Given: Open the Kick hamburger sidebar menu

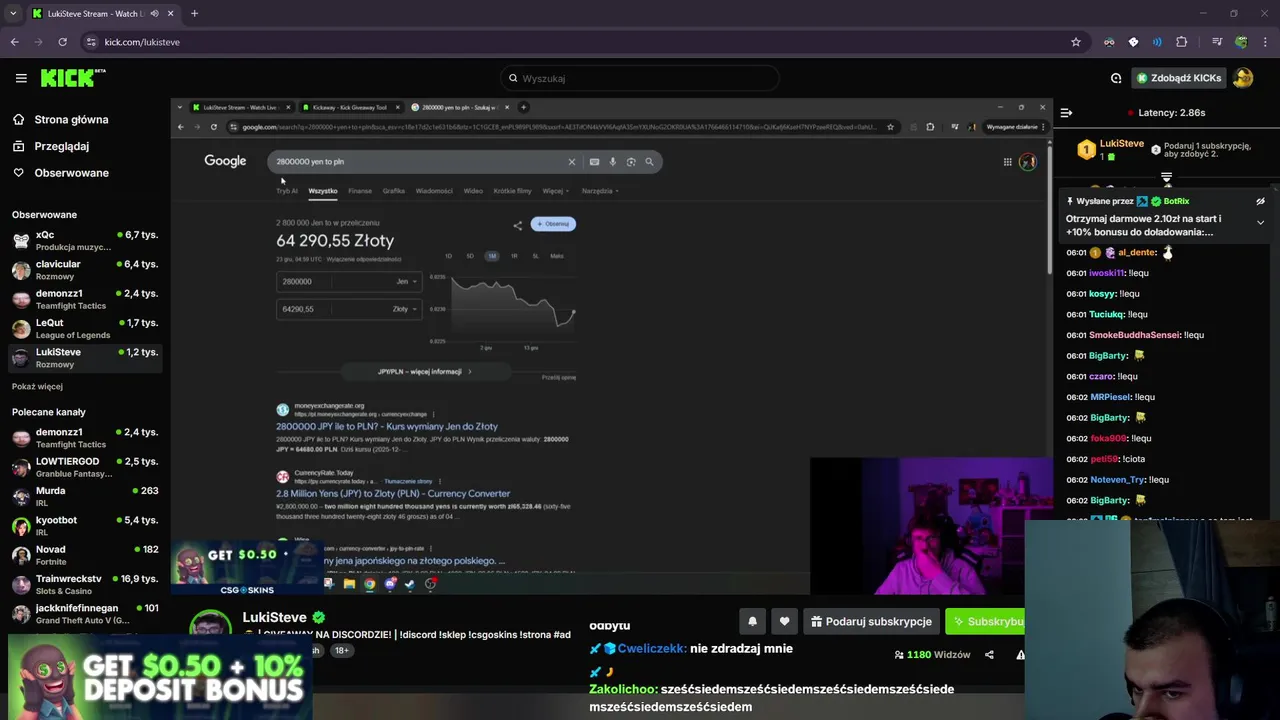Looking at the screenshot, I should pos(21,78).
